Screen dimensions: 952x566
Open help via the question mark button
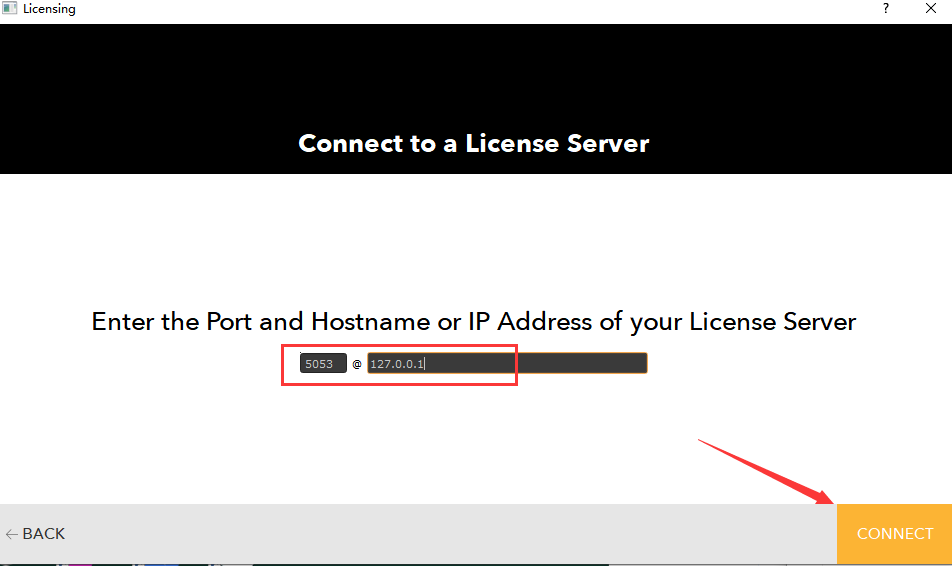pos(885,9)
